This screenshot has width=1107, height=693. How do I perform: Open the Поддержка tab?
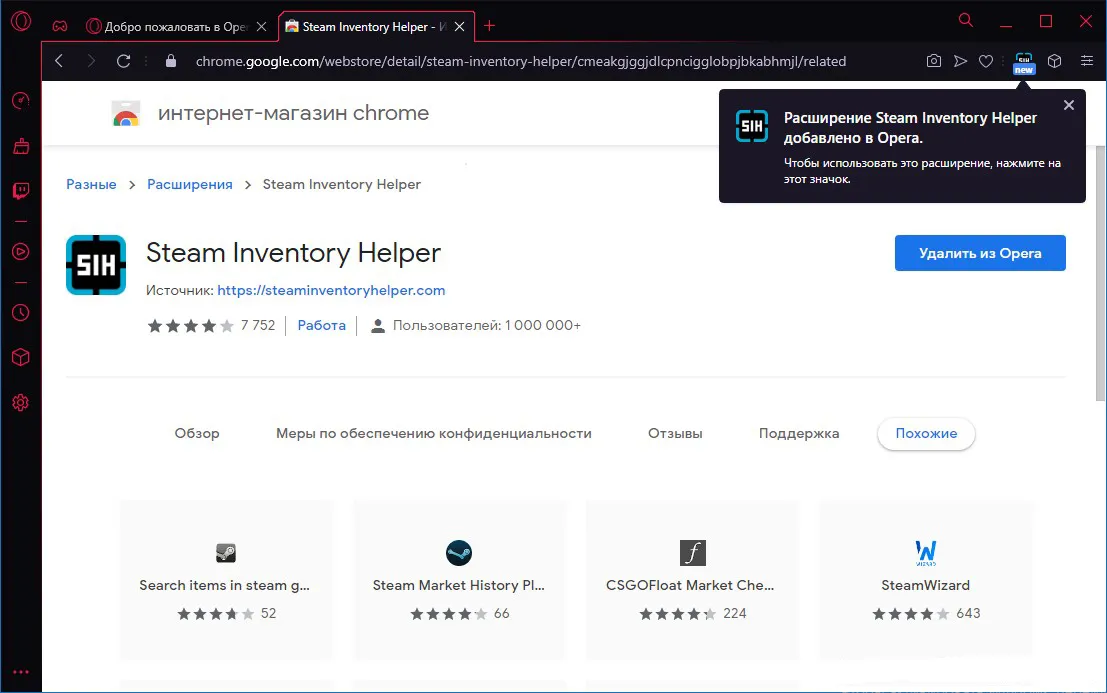point(798,433)
